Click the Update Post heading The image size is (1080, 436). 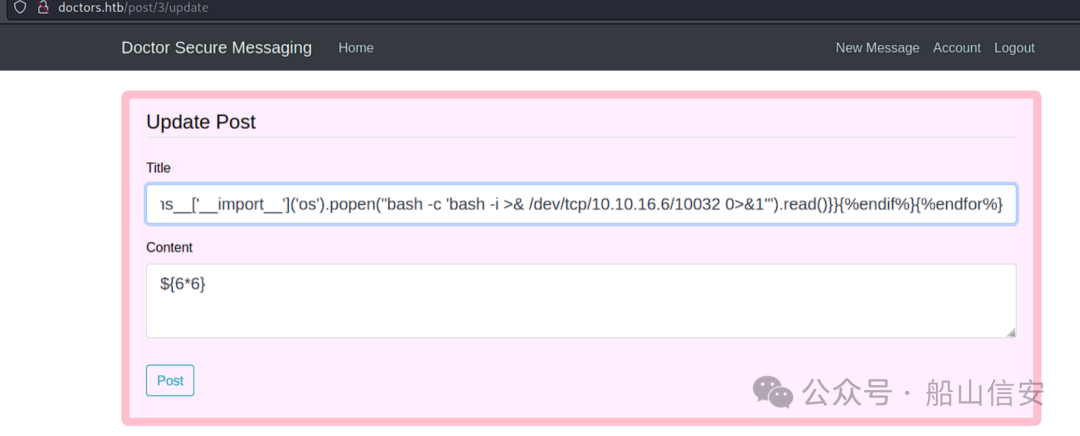click(201, 122)
